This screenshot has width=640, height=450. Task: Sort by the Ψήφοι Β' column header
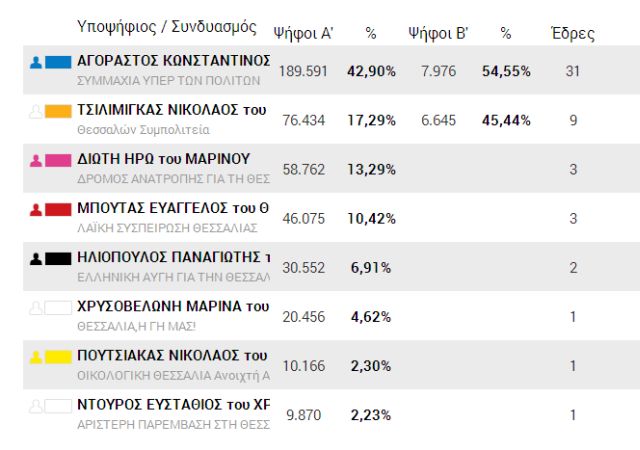(x=438, y=33)
